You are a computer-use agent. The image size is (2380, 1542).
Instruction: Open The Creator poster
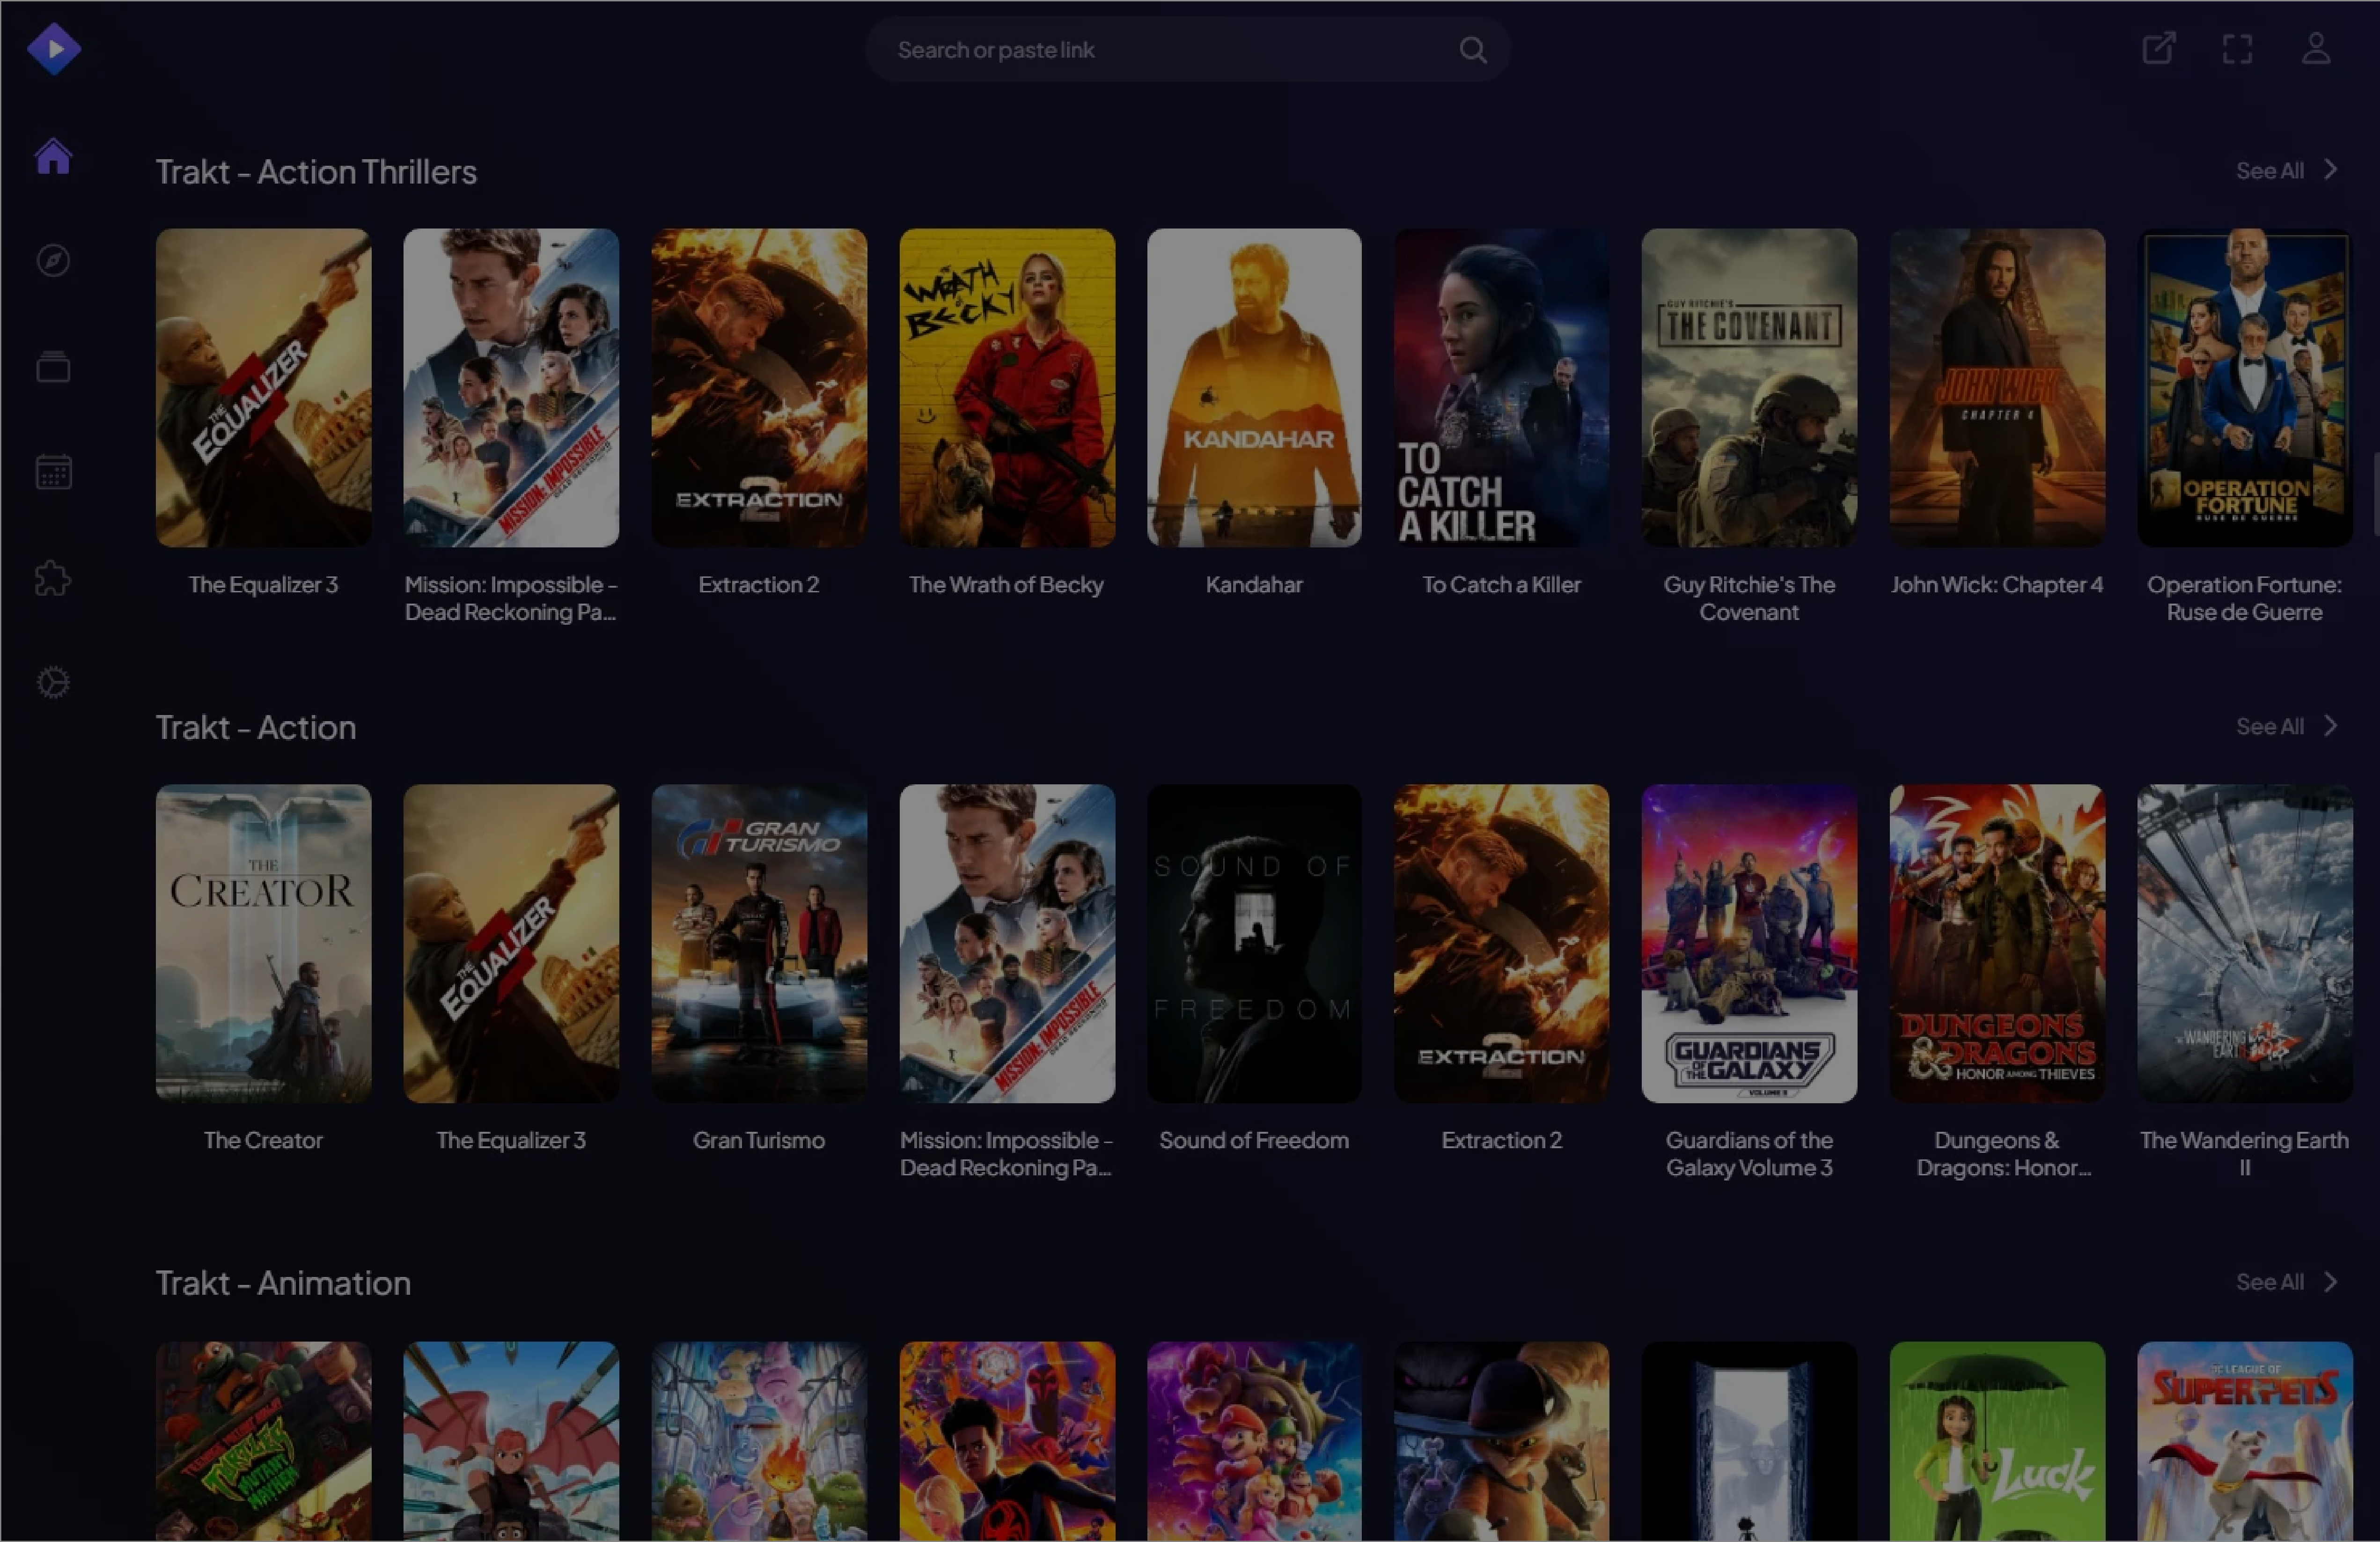pyautogui.click(x=263, y=944)
